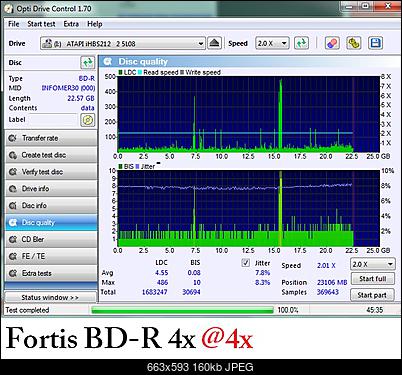Click the green progress bar

182,310
